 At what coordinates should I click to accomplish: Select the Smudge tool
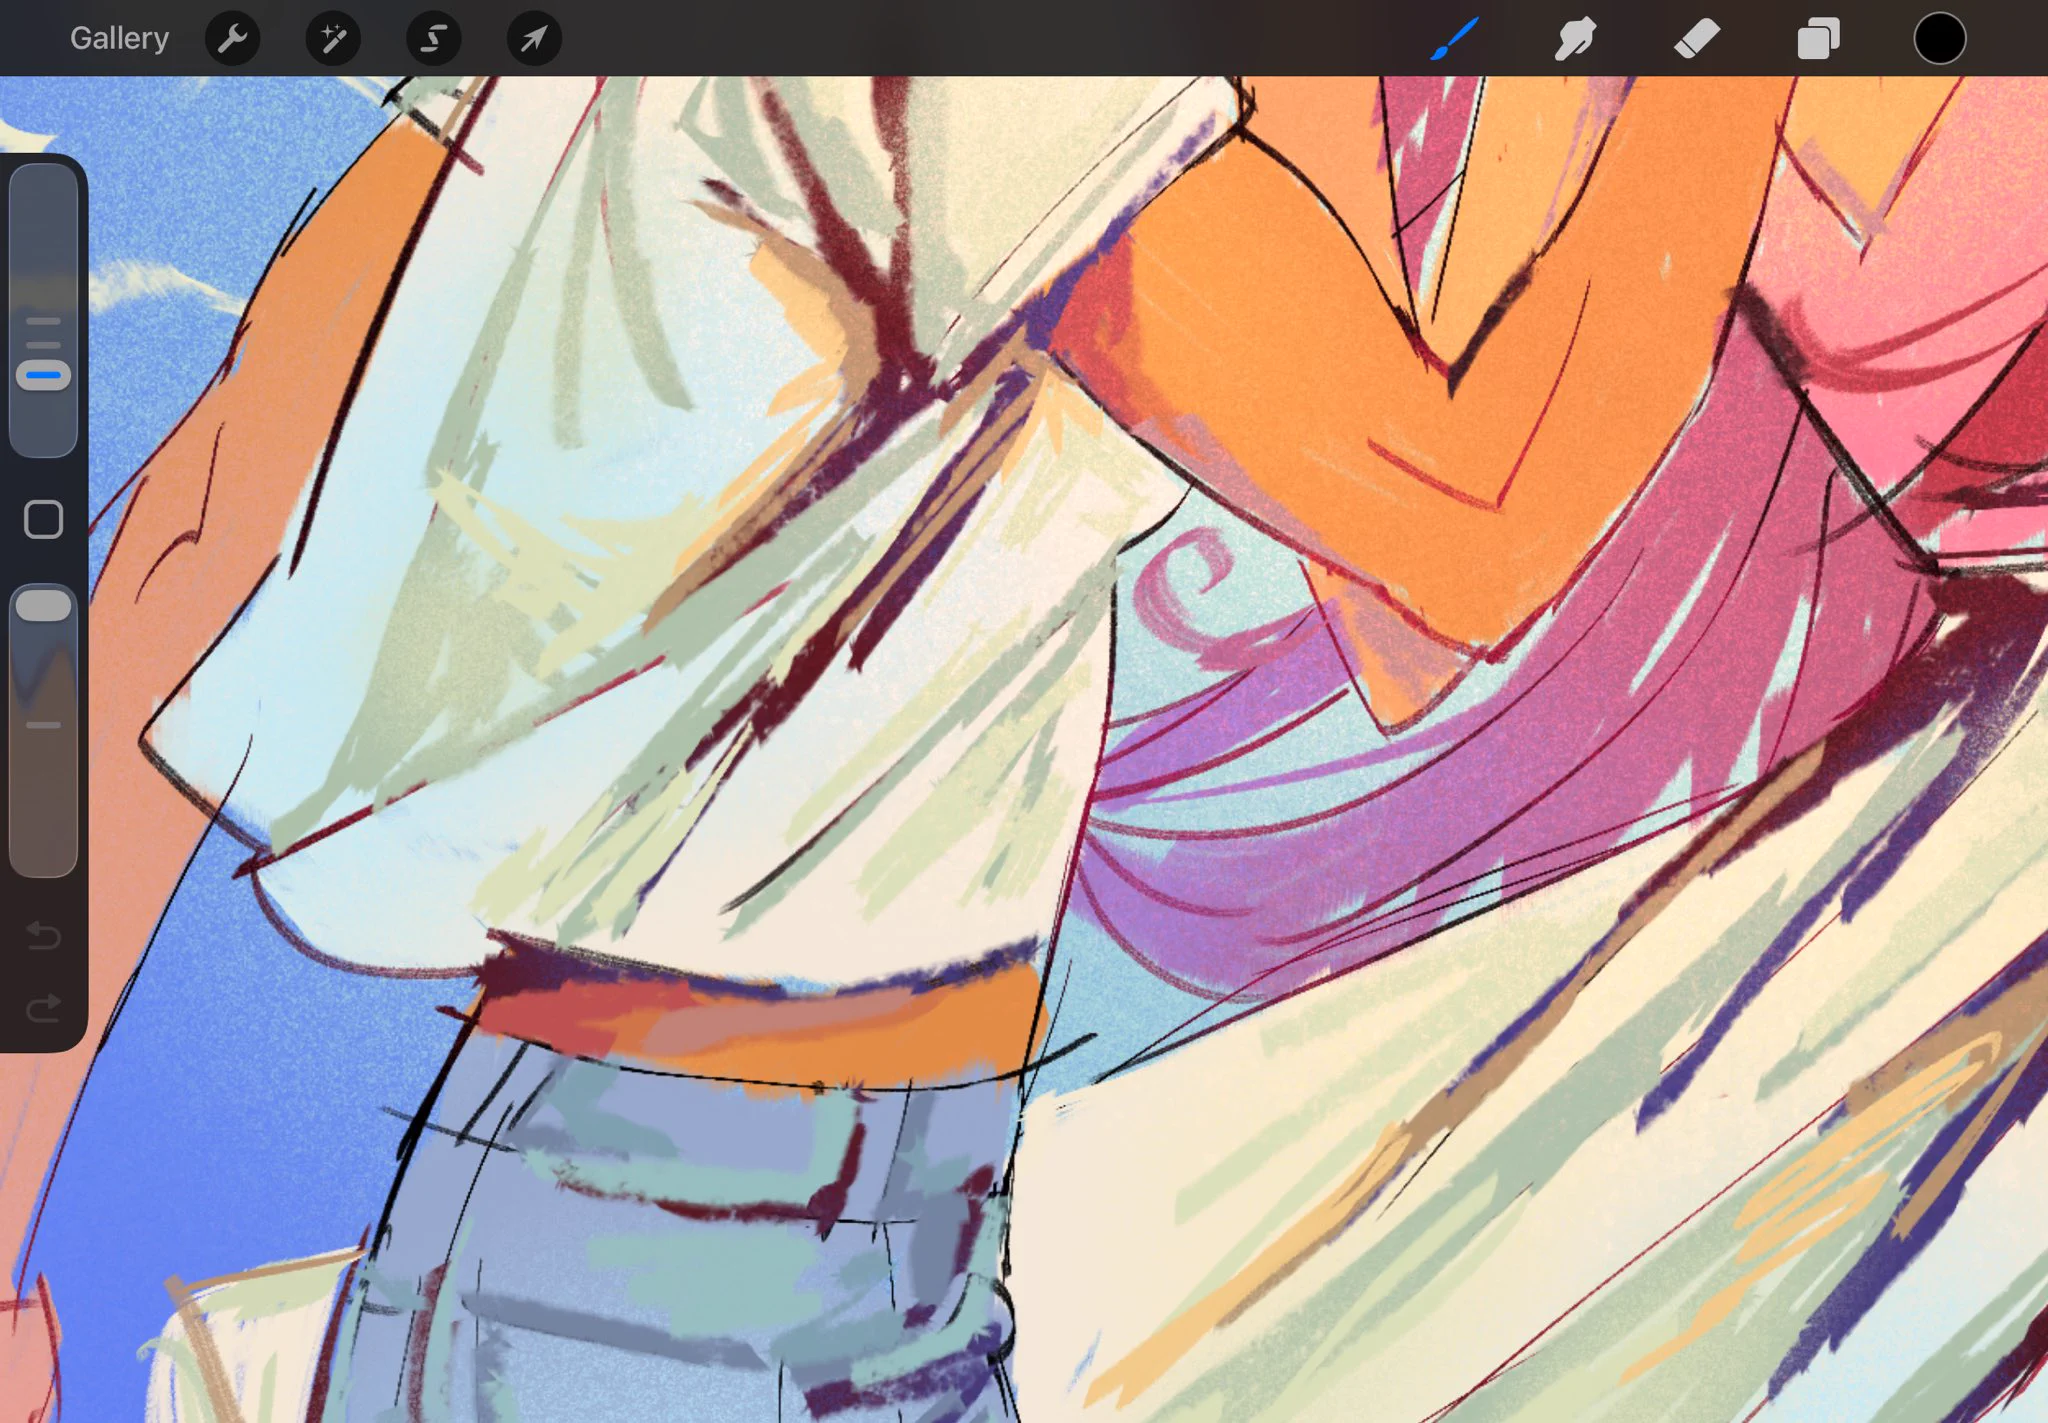point(1575,39)
